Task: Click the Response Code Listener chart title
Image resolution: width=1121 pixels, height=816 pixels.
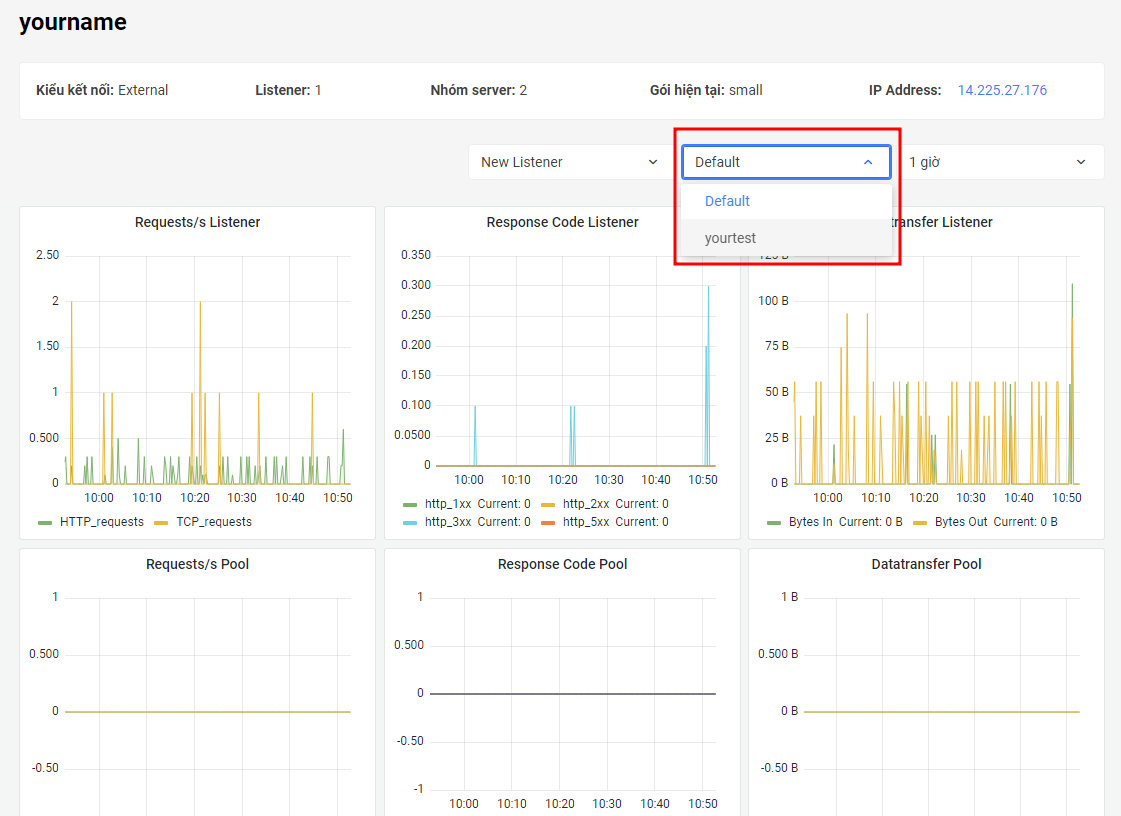Action: (x=563, y=222)
